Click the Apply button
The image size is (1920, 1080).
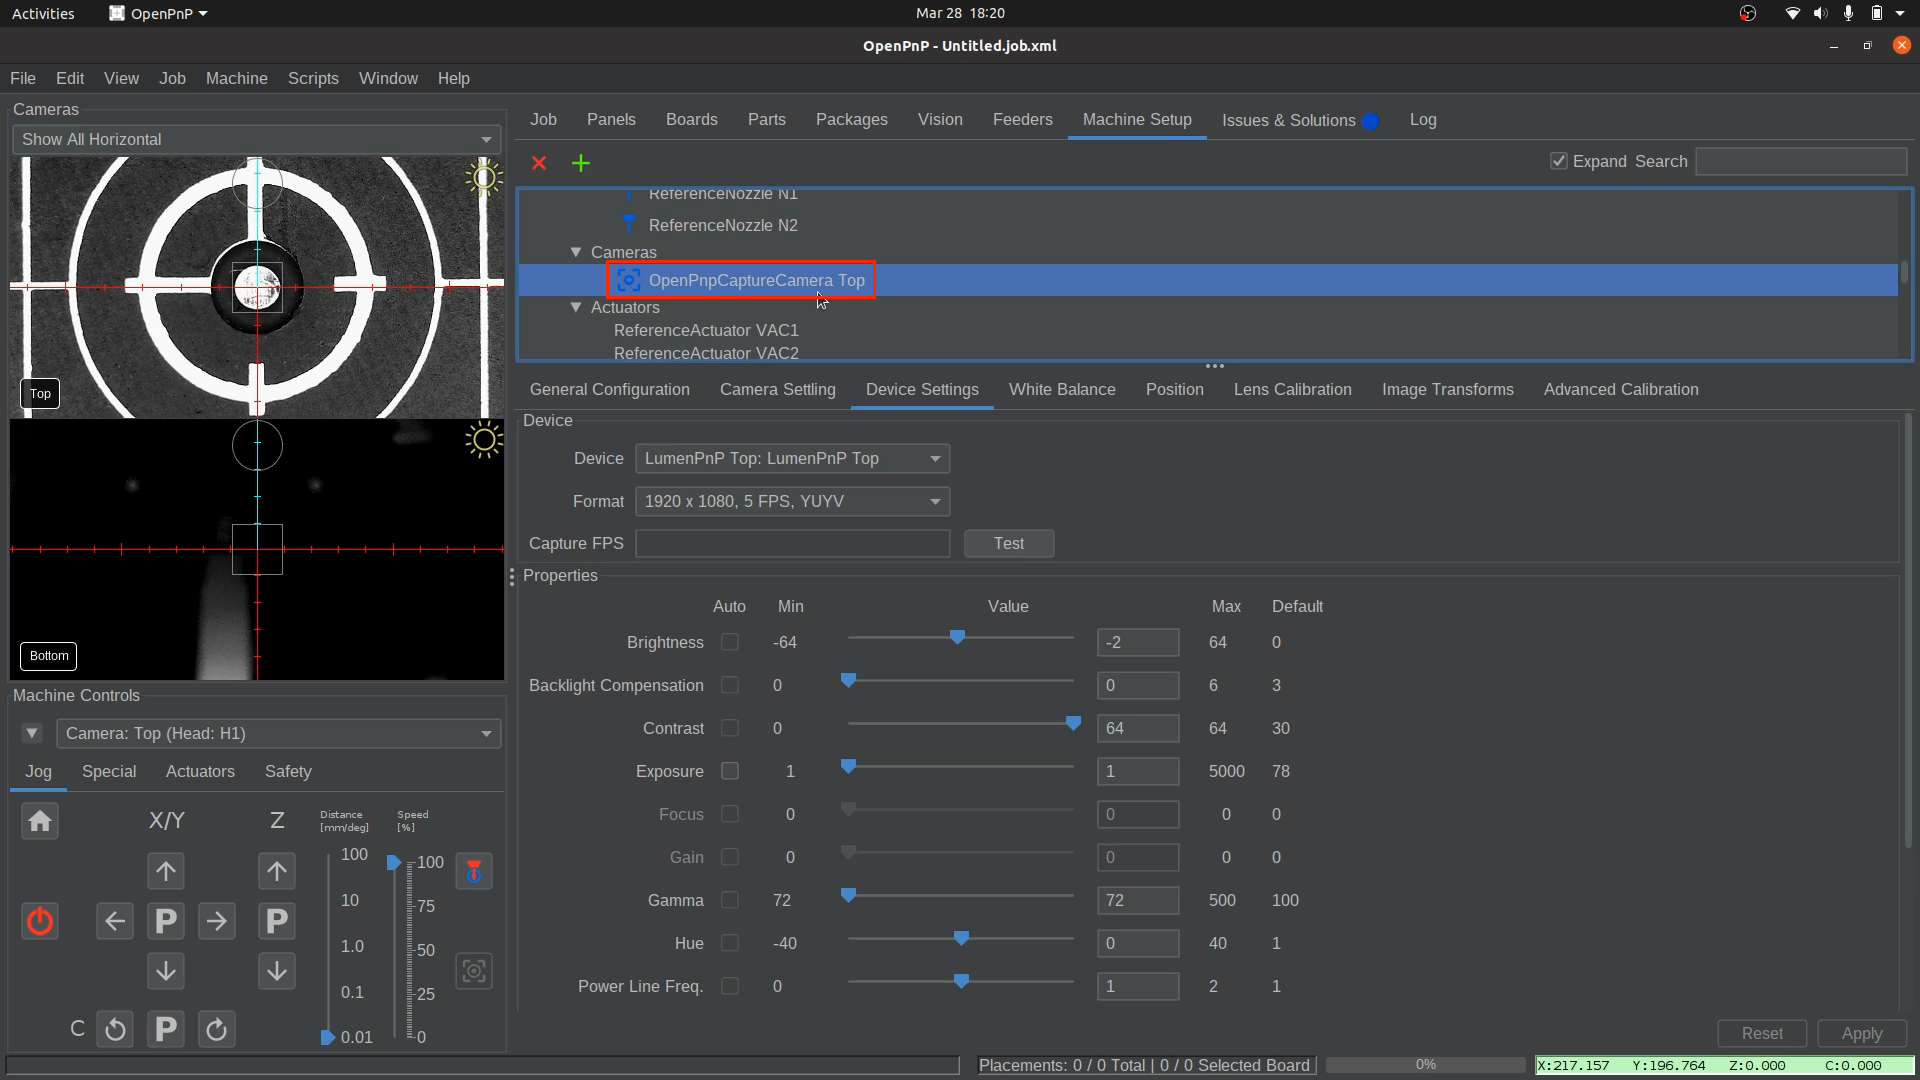coord(1861,1033)
